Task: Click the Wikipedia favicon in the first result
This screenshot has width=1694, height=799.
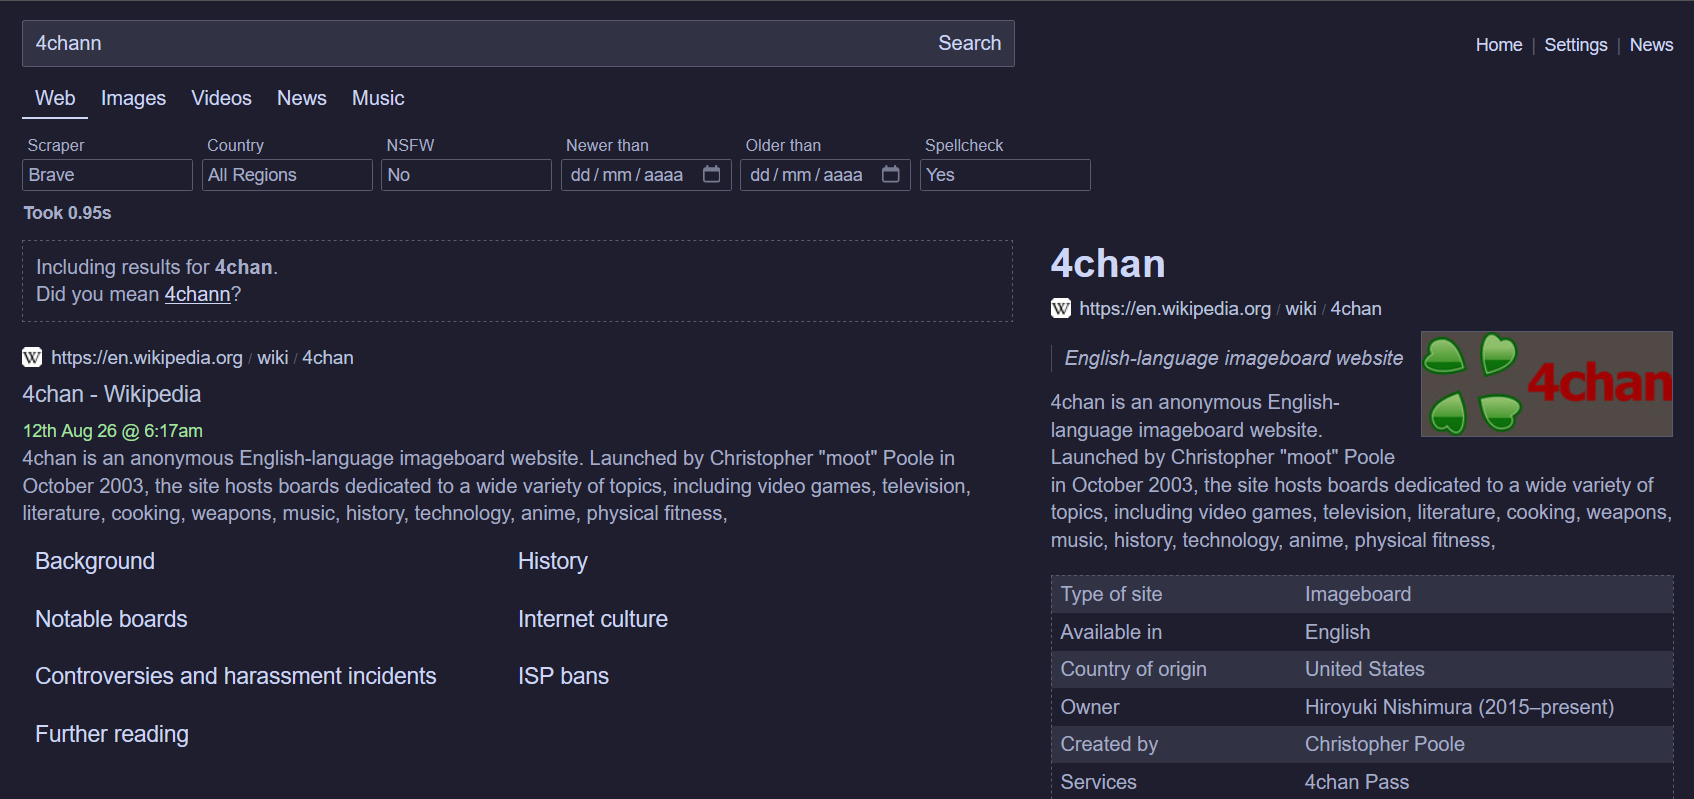Action: (x=32, y=357)
